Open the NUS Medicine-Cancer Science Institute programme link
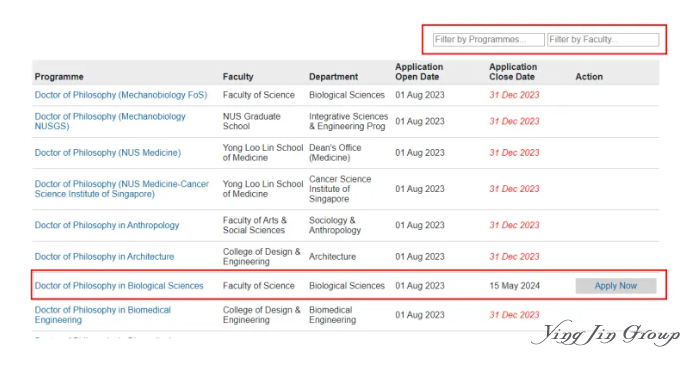Screen dimensions: 690x365 pos(121,189)
